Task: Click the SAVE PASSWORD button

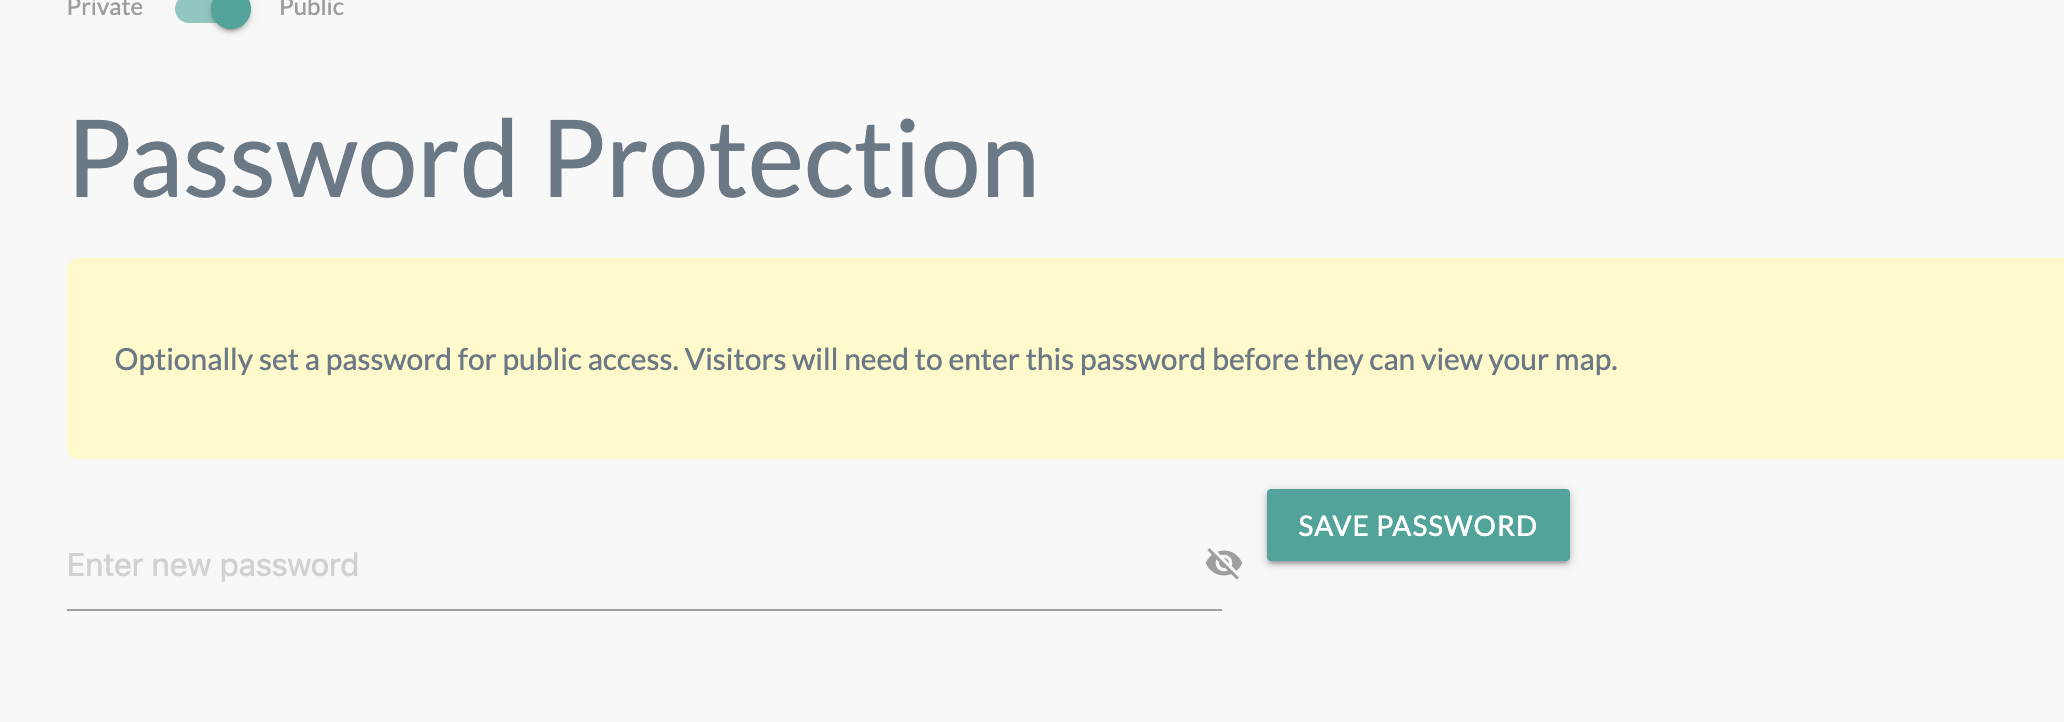Action: (x=1417, y=525)
